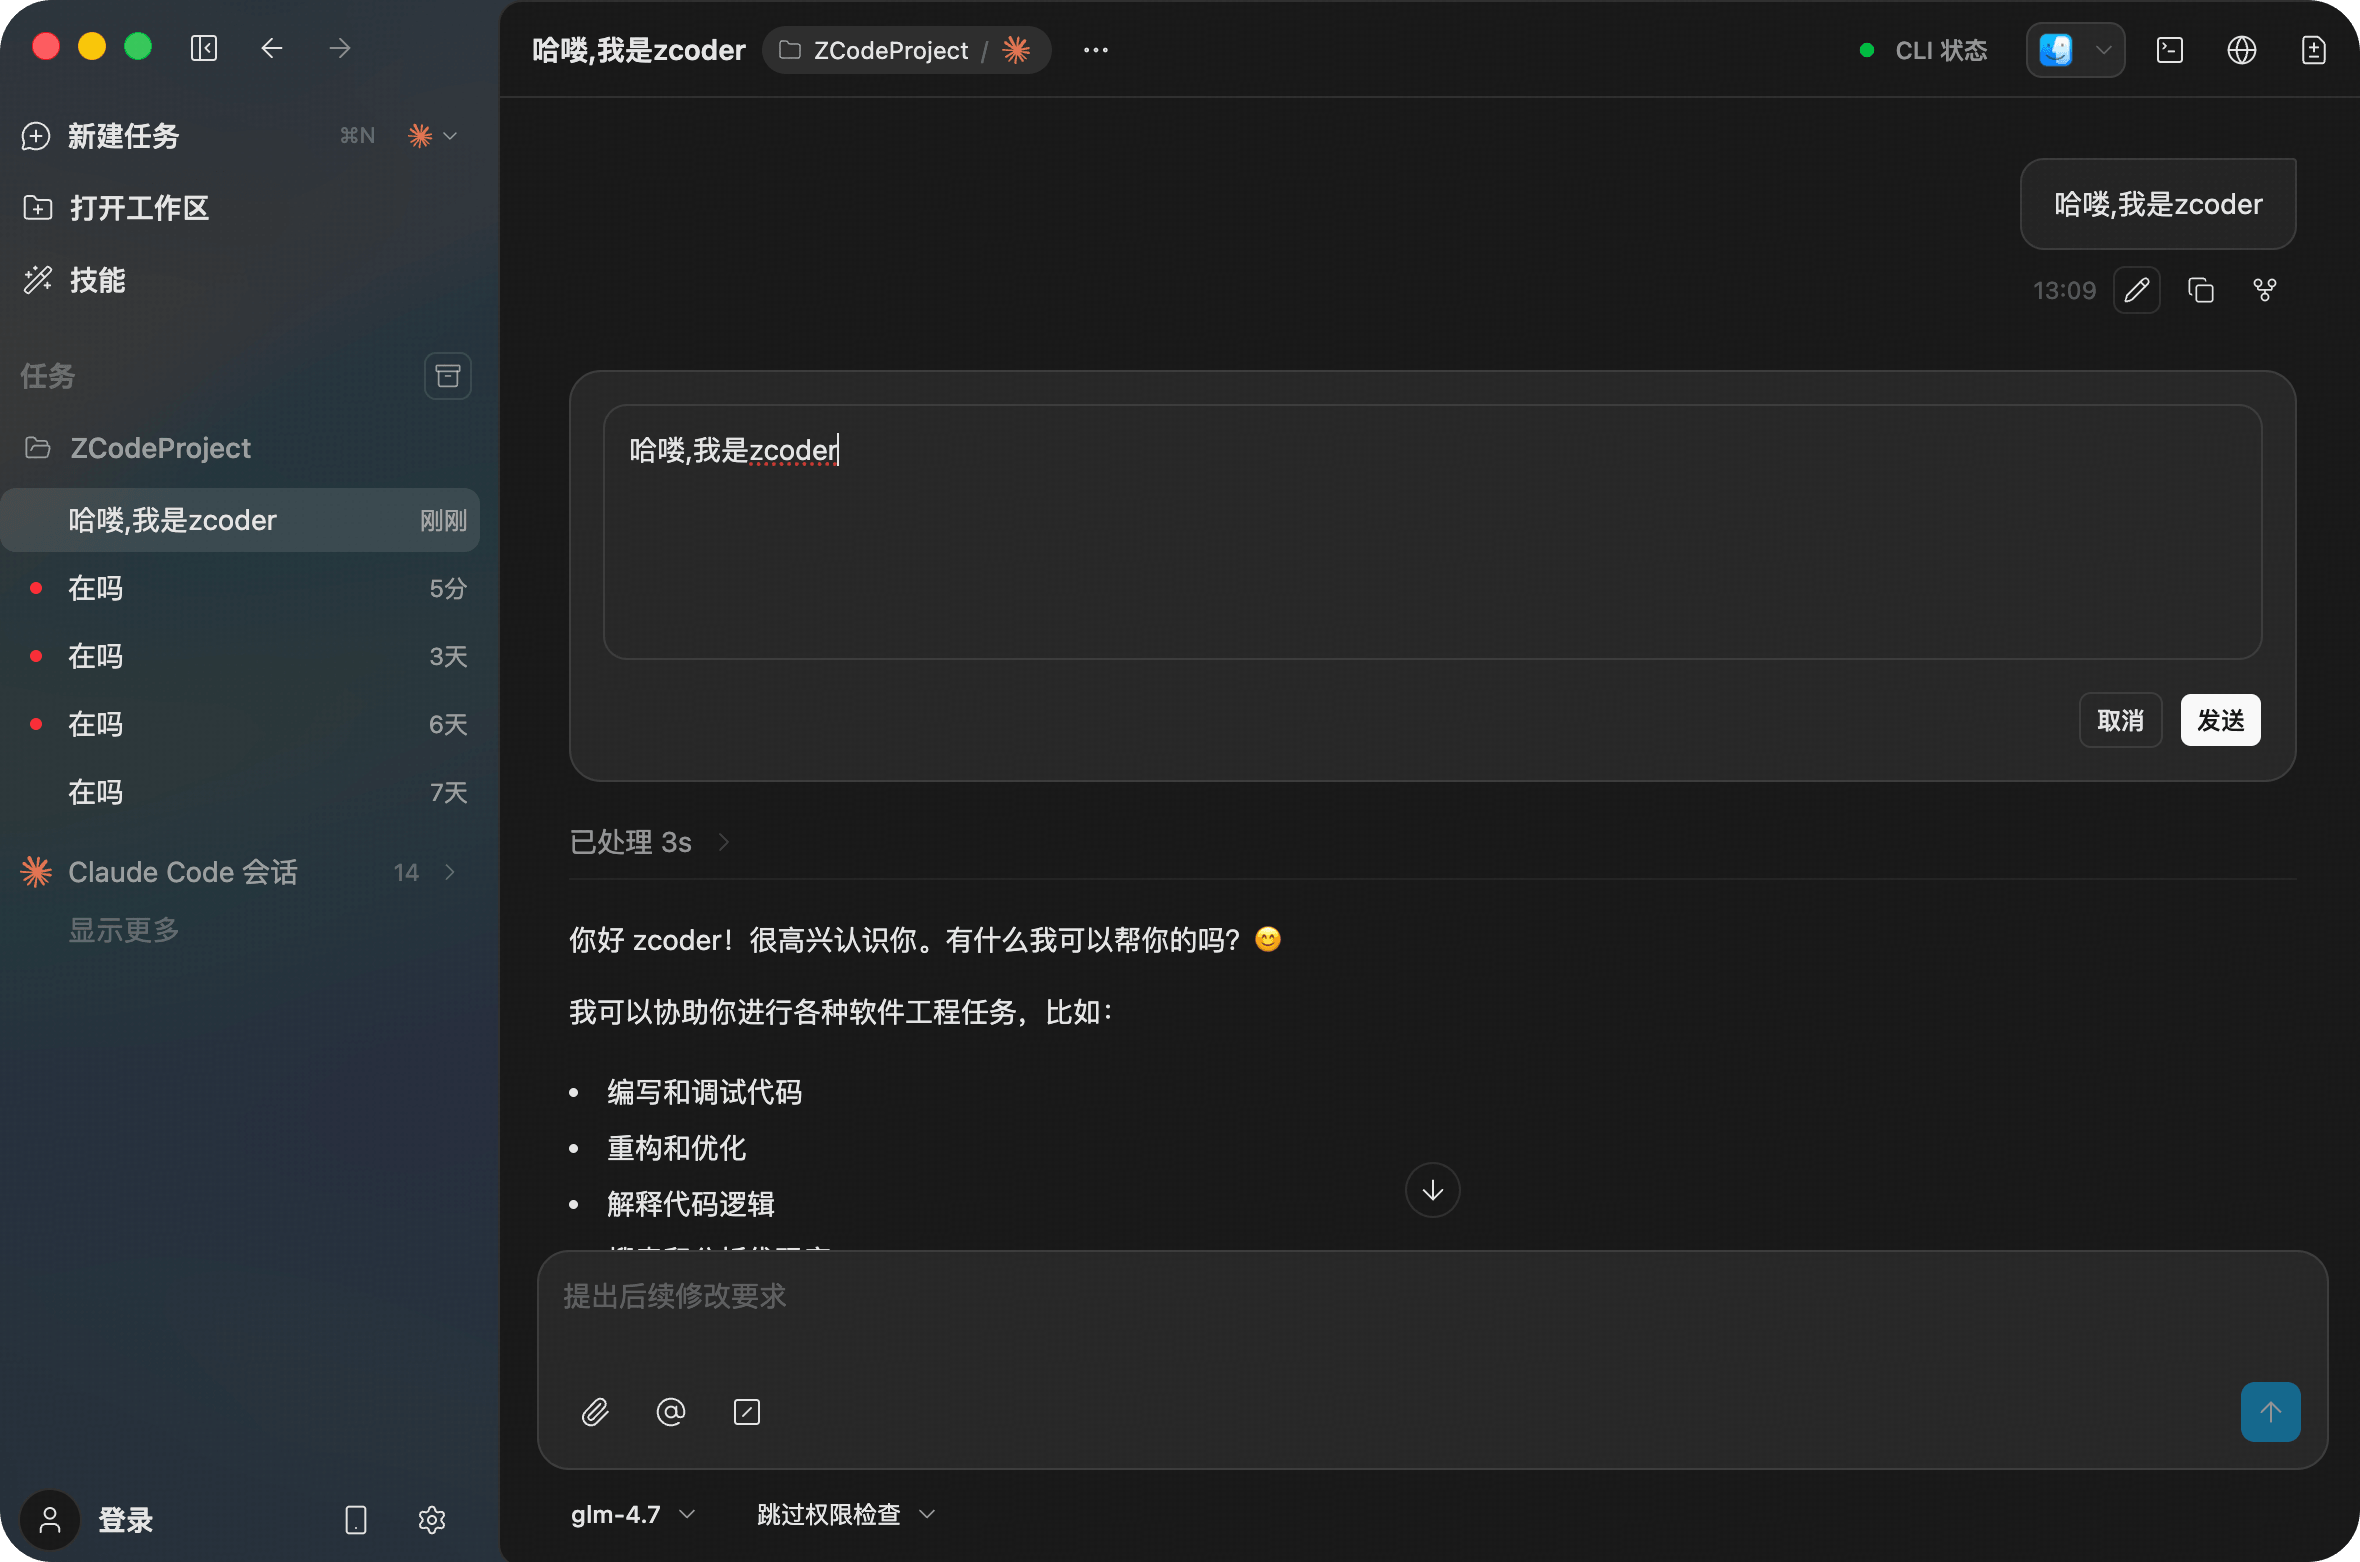This screenshot has height=1562, width=2360.
Task: Open settings gear in sidebar footer
Action: [x=431, y=1520]
